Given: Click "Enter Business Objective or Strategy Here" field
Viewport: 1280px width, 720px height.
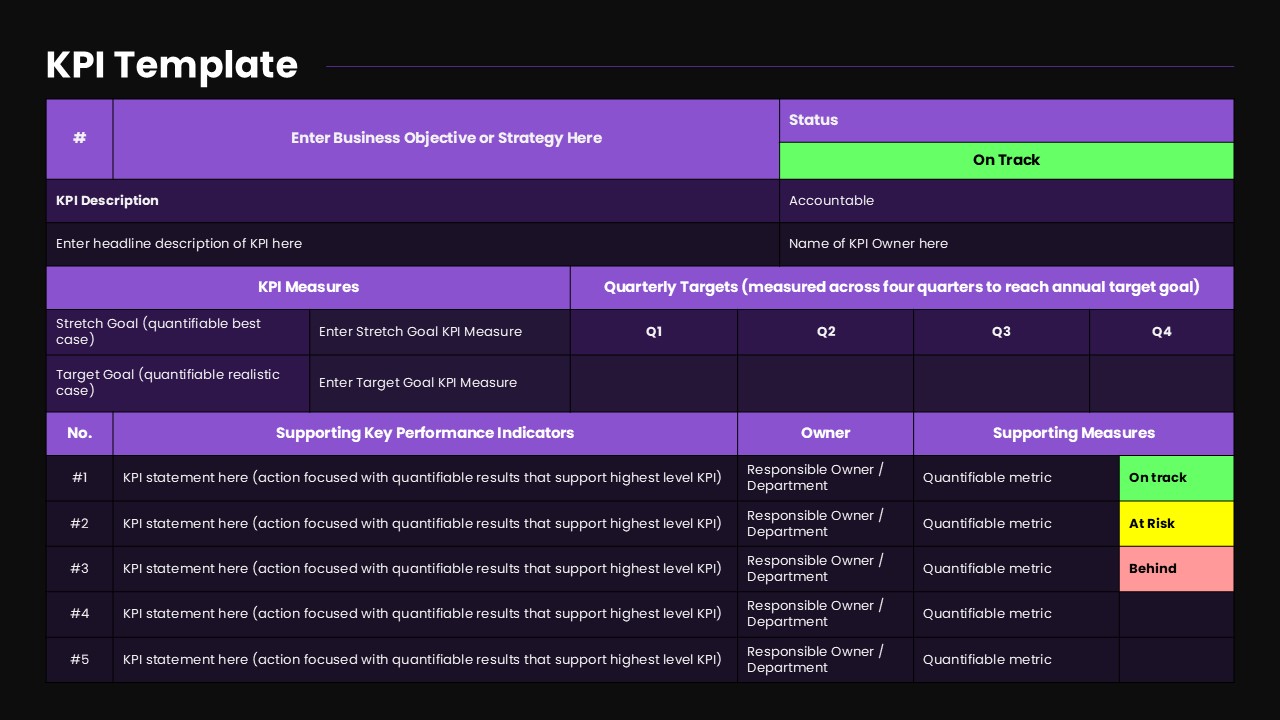Looking at the screenshot, I should click(446, 138).
